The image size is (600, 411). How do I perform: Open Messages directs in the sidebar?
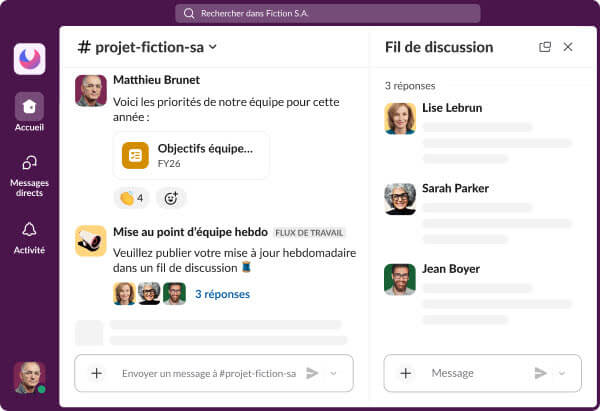click(x=29, y=163)
